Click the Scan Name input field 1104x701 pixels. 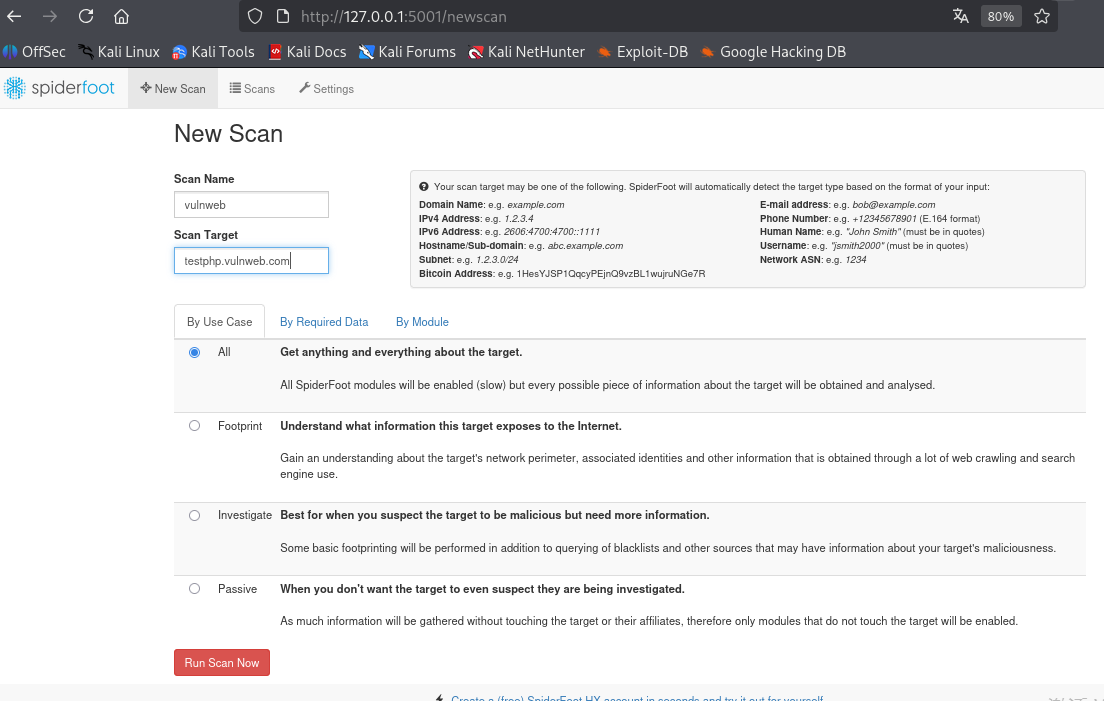point(251,205)
